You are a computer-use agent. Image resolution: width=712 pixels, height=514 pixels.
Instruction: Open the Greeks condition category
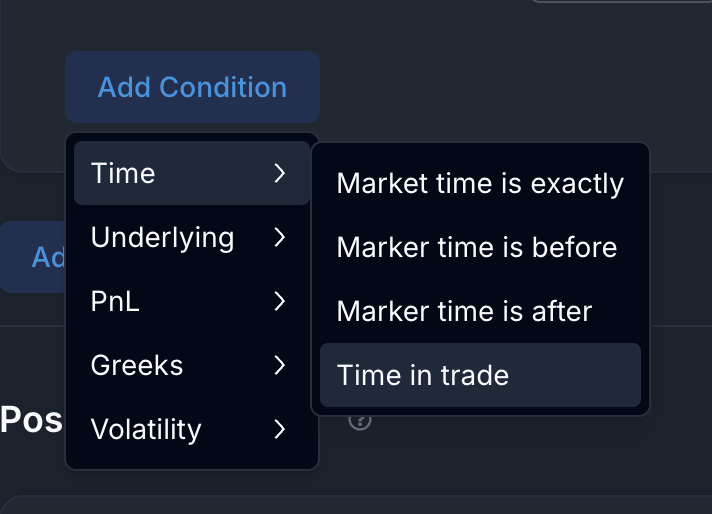tap(137, 366)
